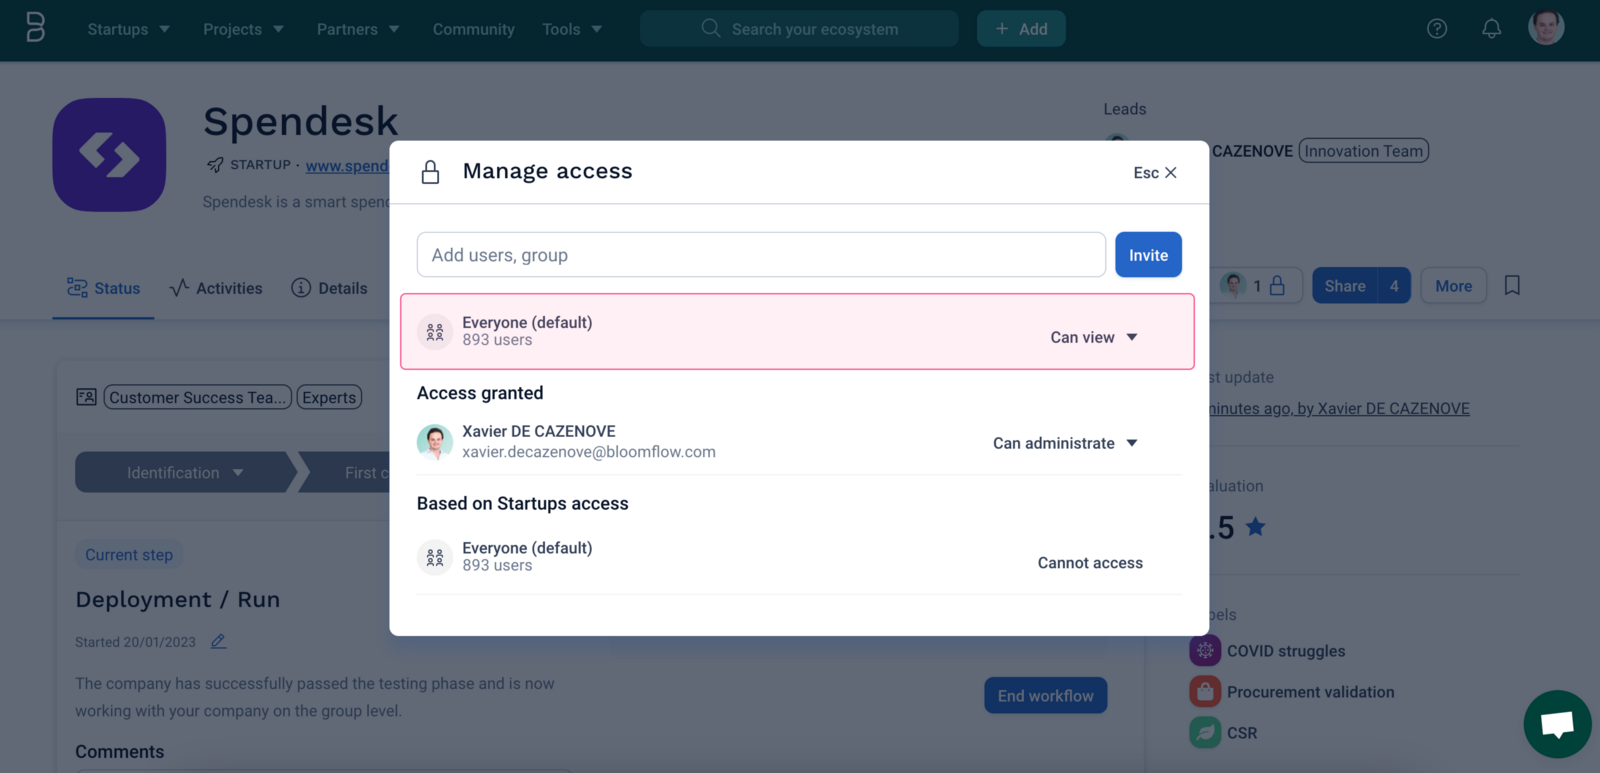Click the CSR label icon
This screenshot has width=1600, height=773.
pos(1205,733)
